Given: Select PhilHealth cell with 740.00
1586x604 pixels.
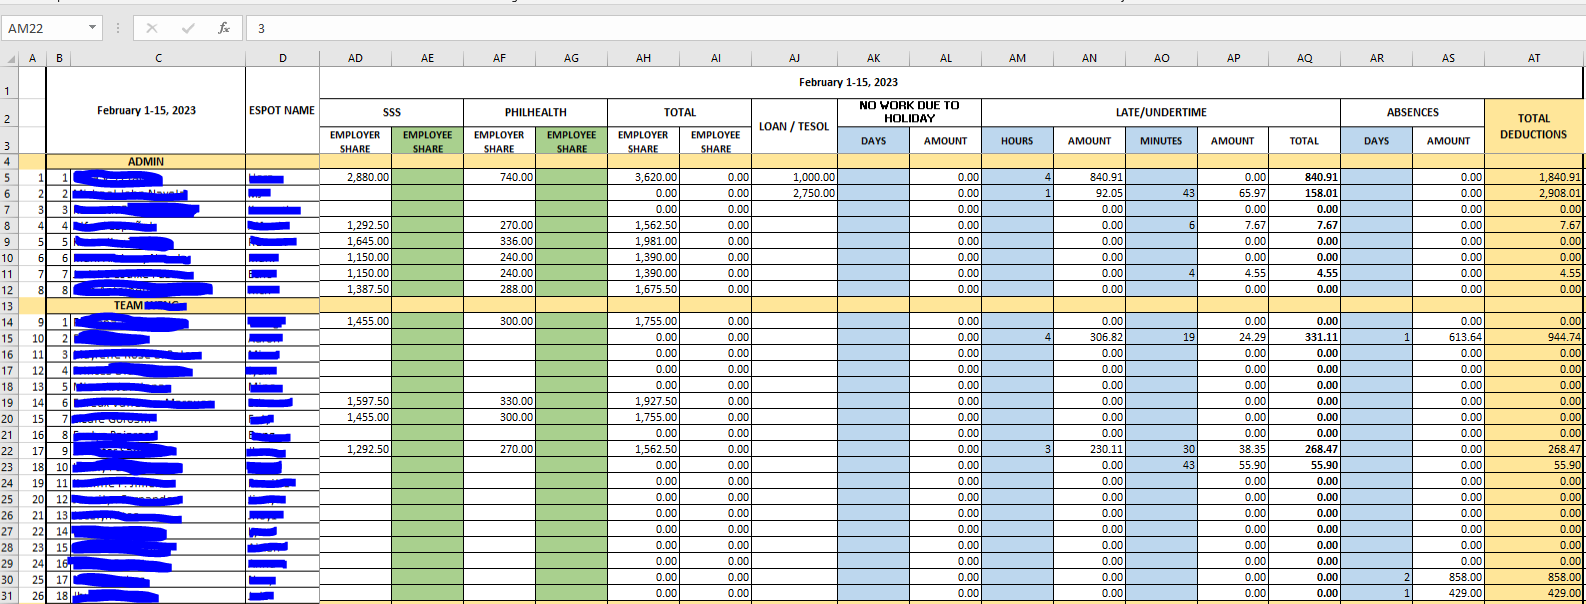Looking at the screenshot, I should [499, 177].
